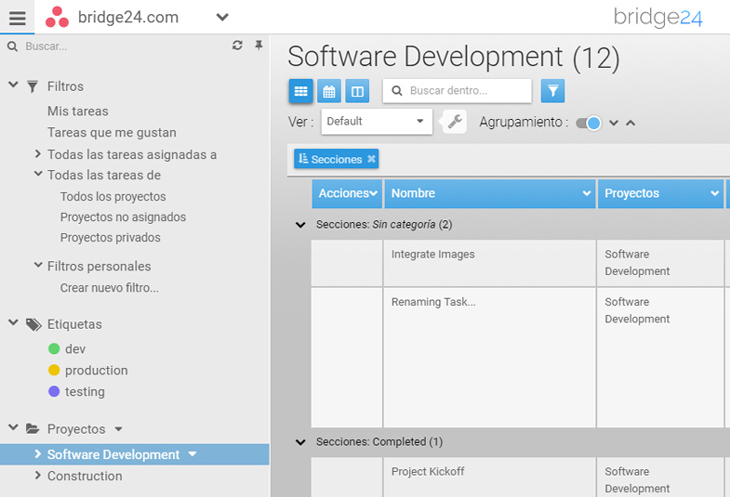730x497 pixels.
Task: Select the Construction project
Action: click(x=85, y=476)
